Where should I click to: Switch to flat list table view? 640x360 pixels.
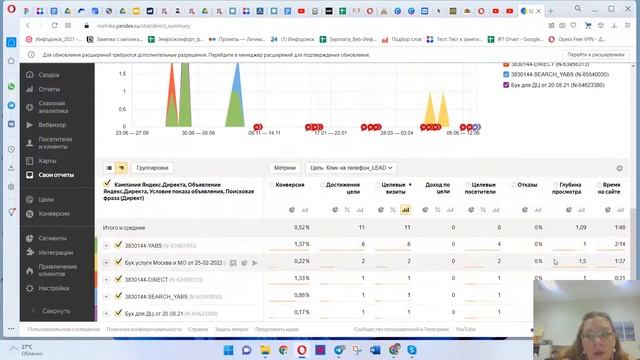[x=109, y=168]
